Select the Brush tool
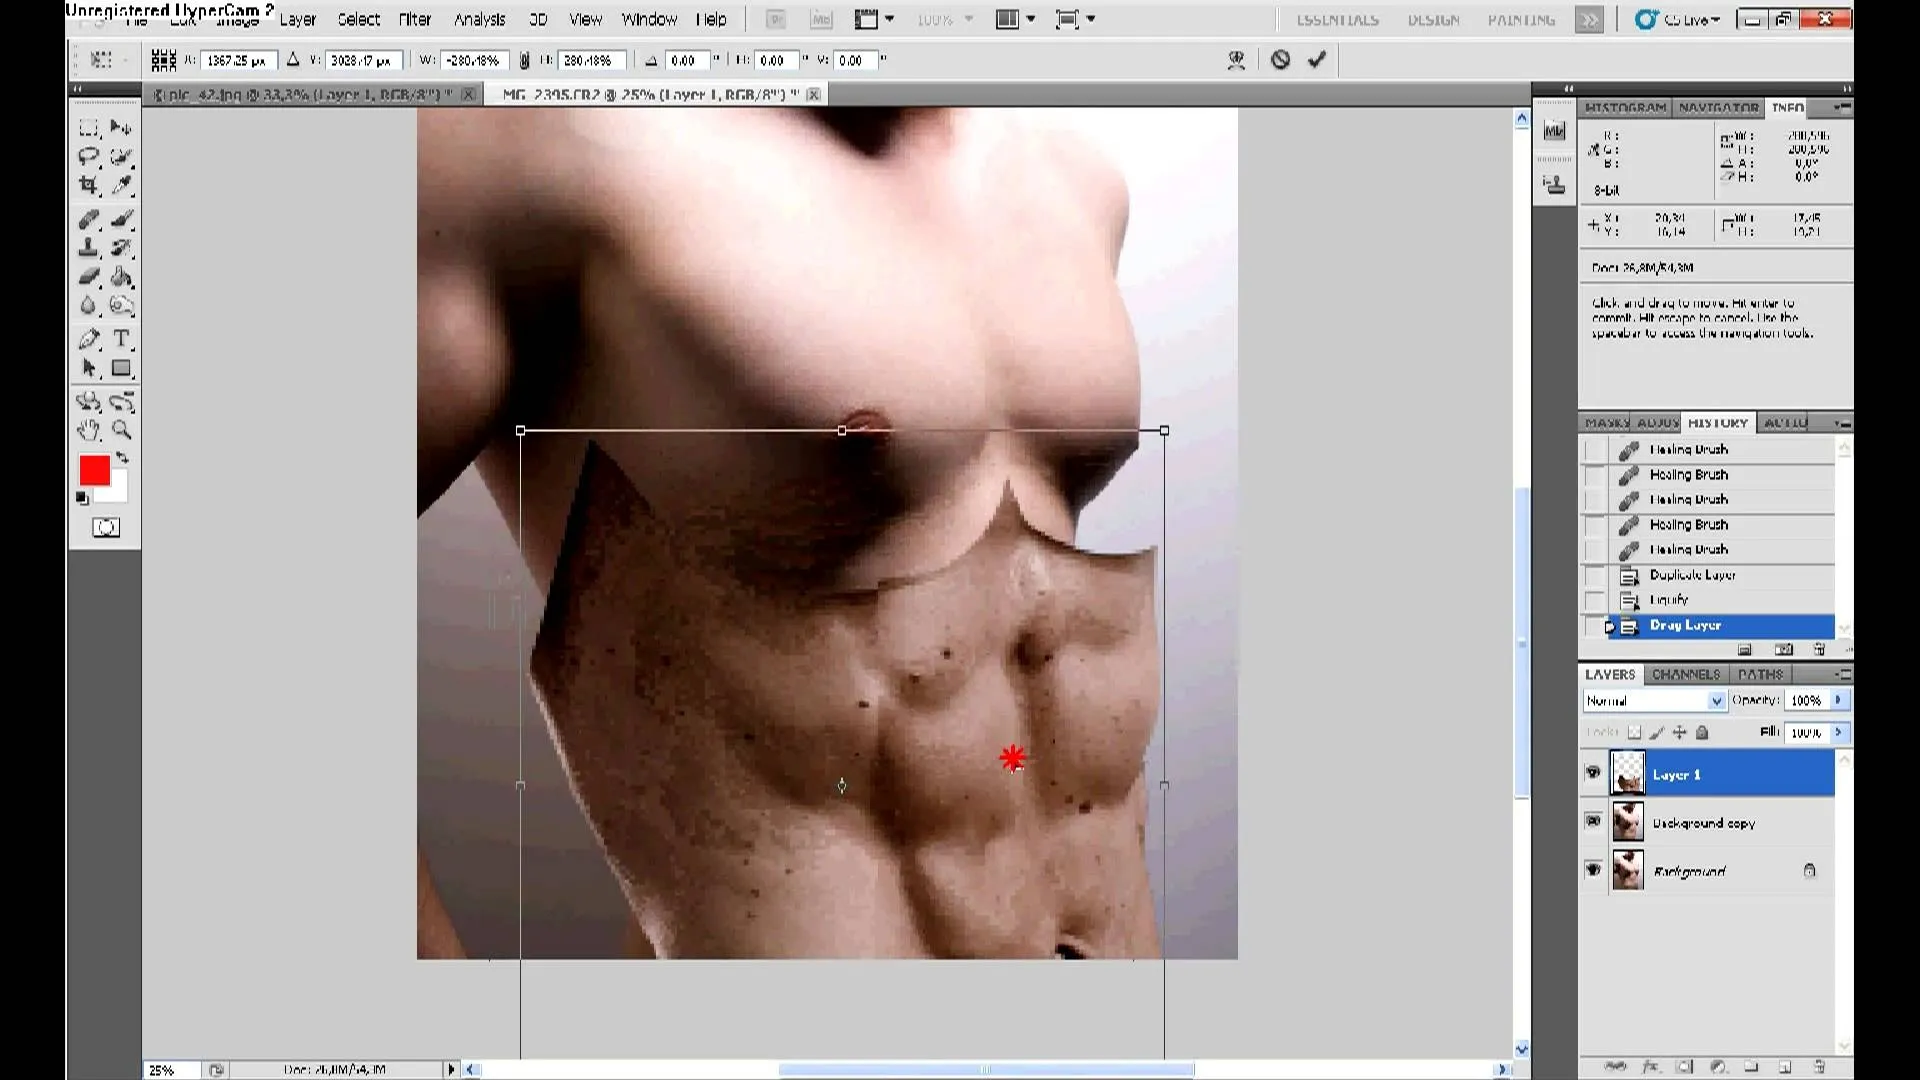 pos(121,219)
